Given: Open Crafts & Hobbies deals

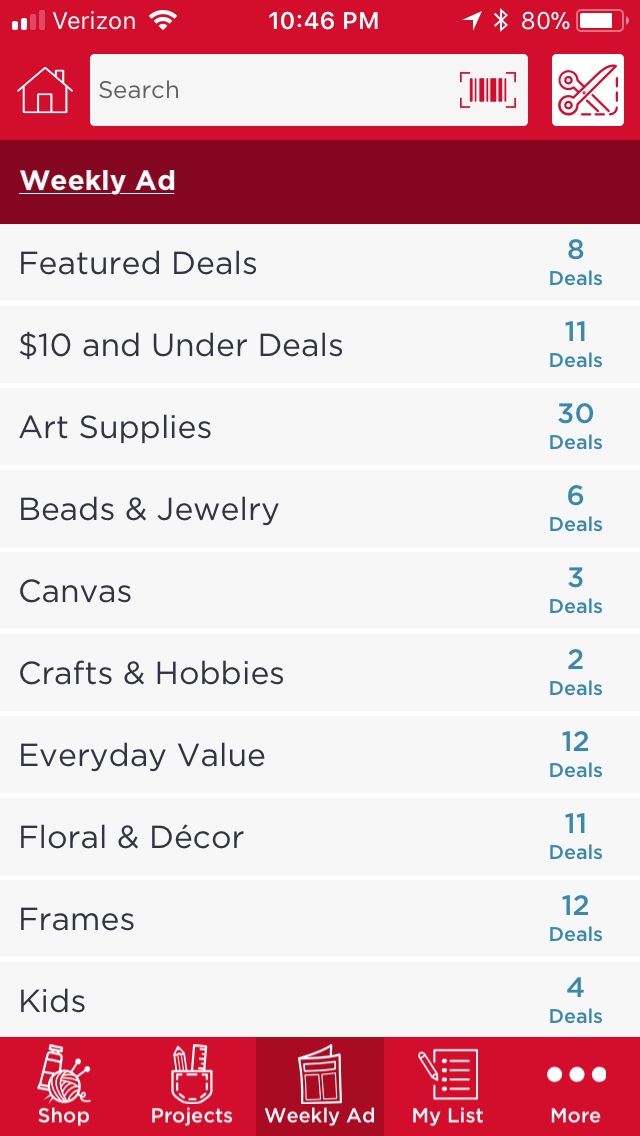Looking at the screenshot, I should (151, 673).
